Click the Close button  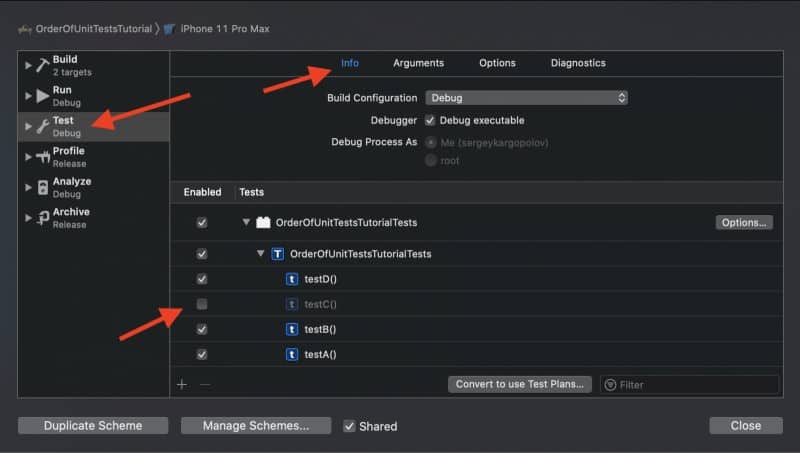[746, 425]
